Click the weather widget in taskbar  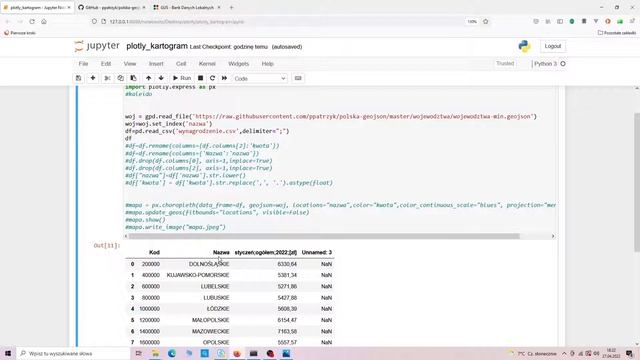pos(533,353)
